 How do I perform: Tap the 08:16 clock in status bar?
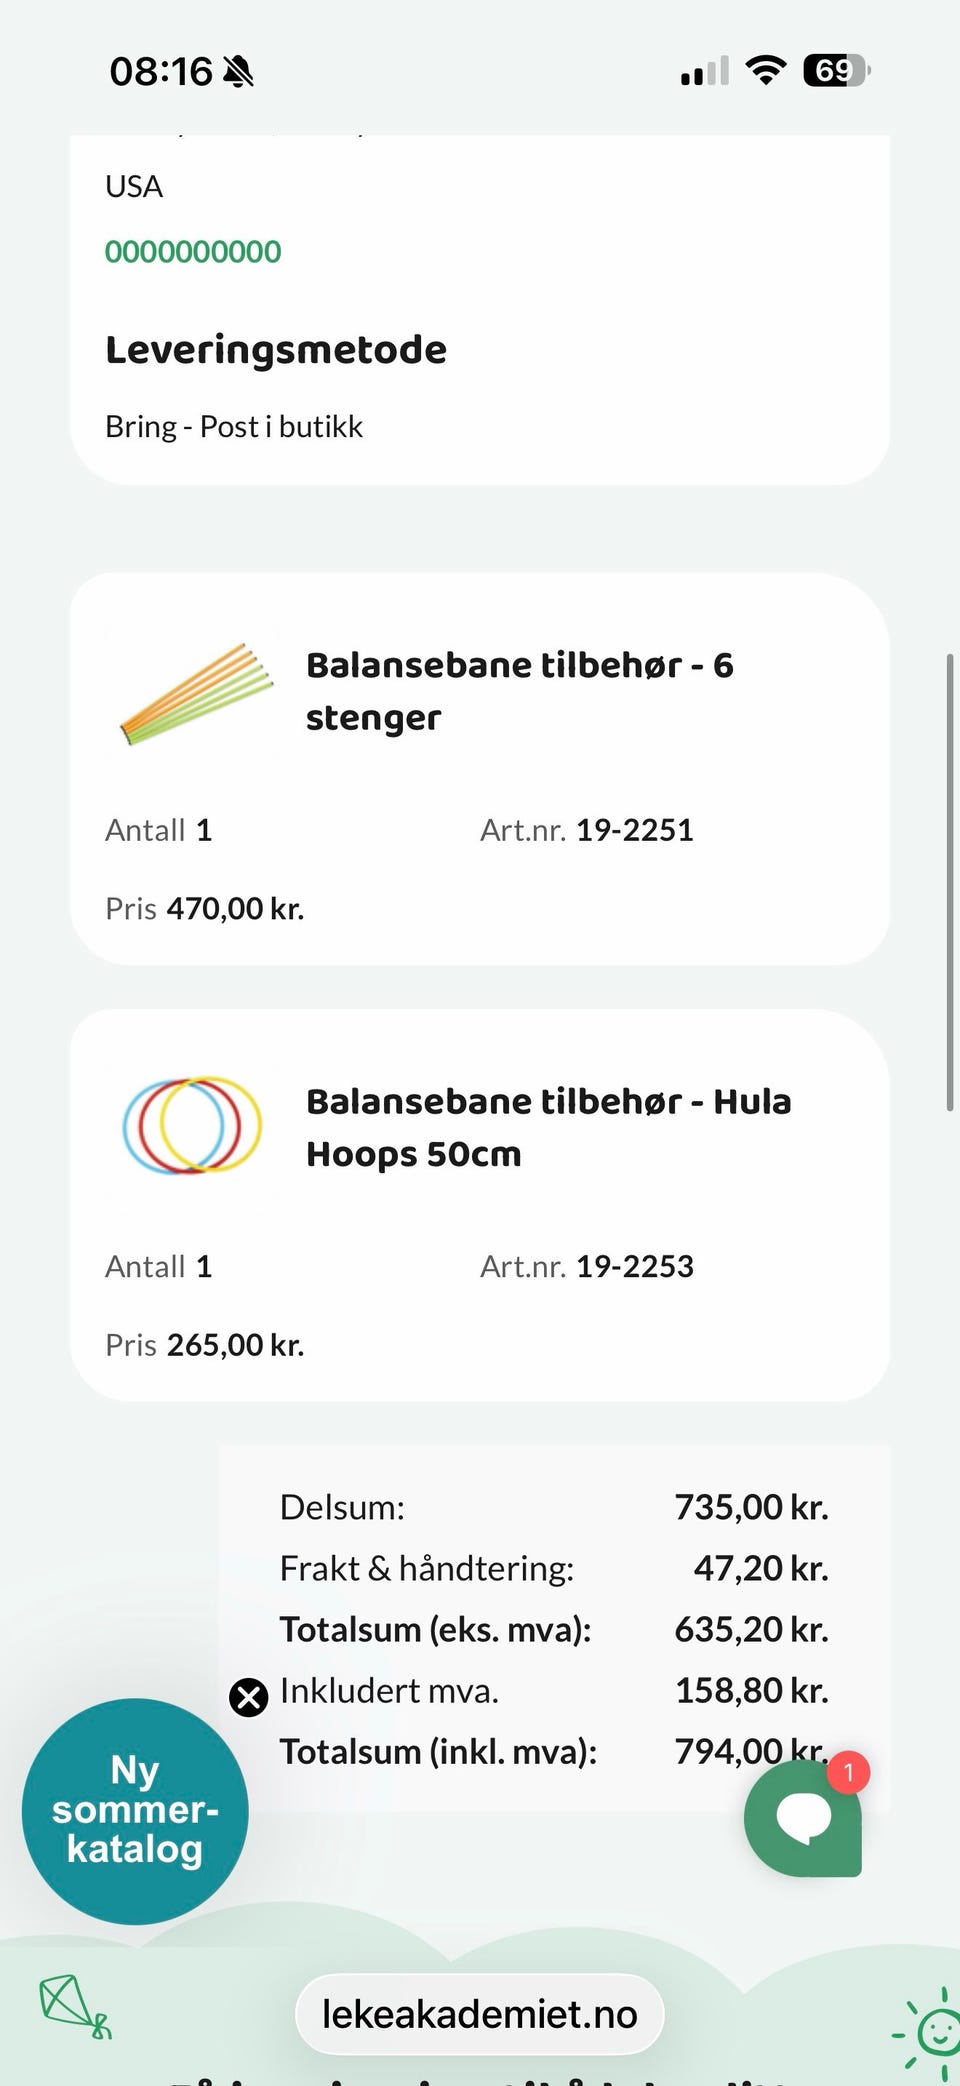(161, 72)
